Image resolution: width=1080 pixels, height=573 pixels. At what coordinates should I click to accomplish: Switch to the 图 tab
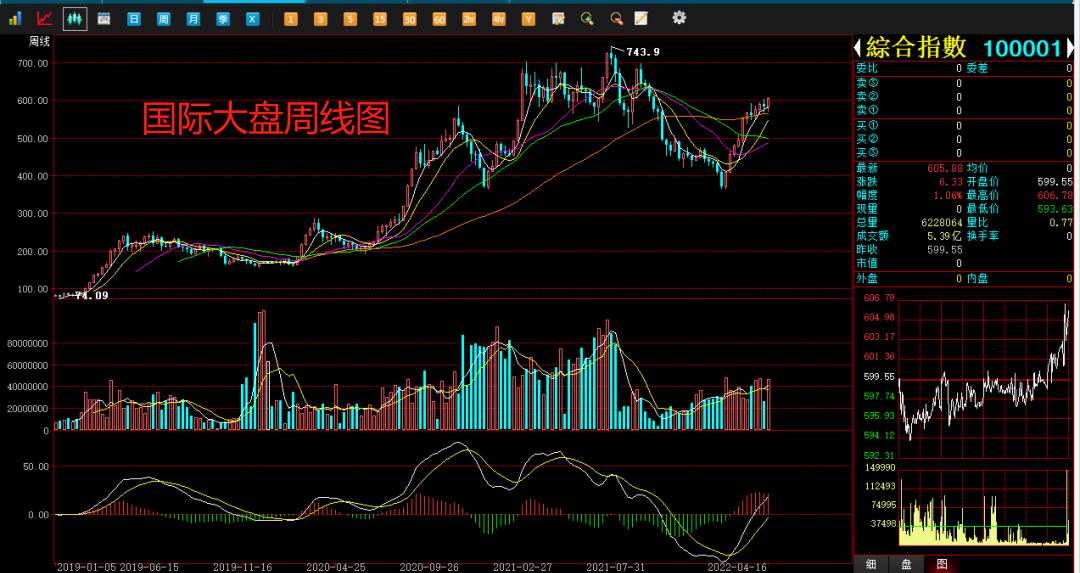942,565
